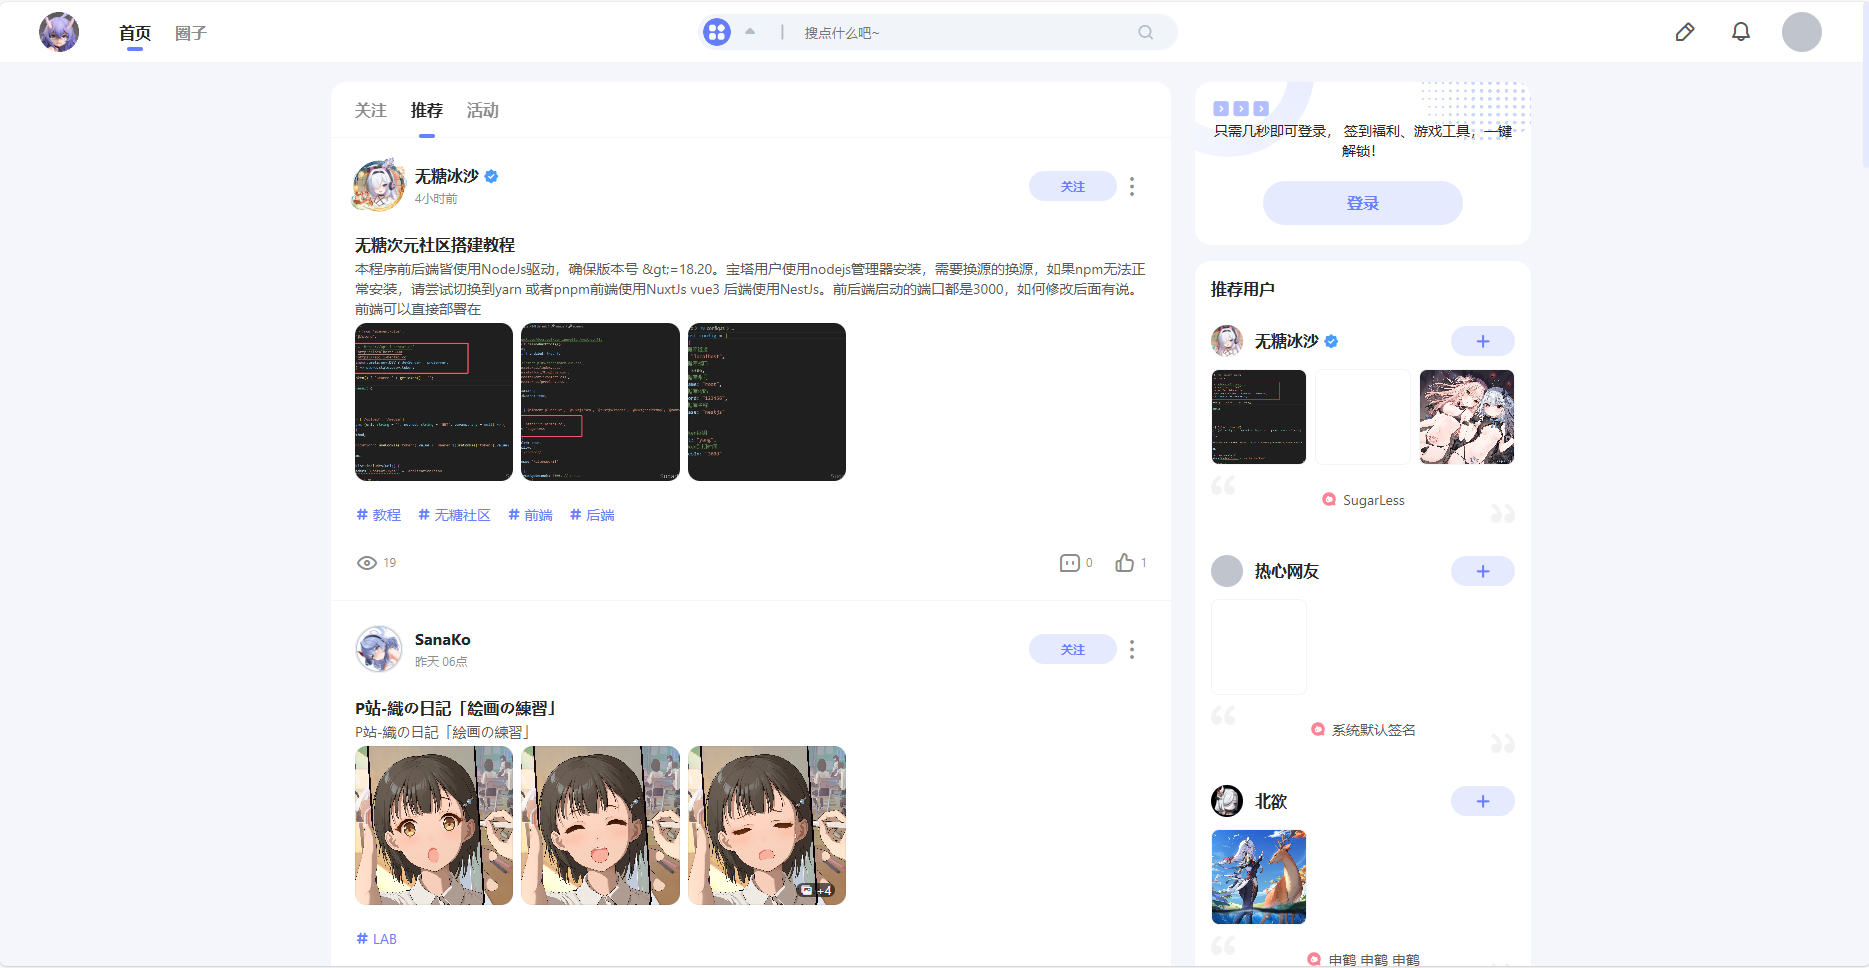Screen dimensions: 1869x968
Task: Click the search magnifier icon
Action: [1146, 32]
